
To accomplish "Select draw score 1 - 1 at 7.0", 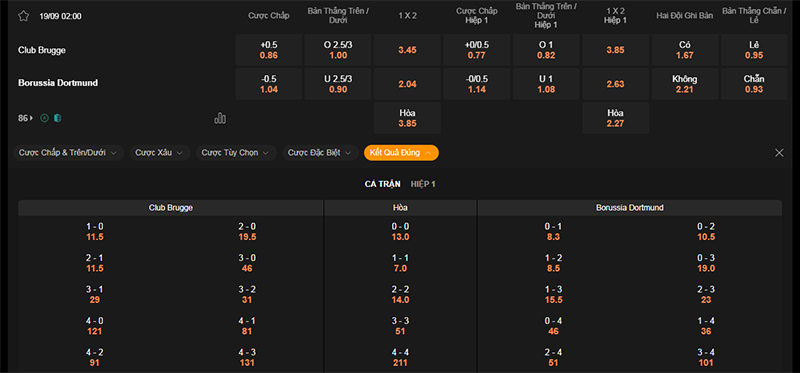I will click(x=401, y=263).
